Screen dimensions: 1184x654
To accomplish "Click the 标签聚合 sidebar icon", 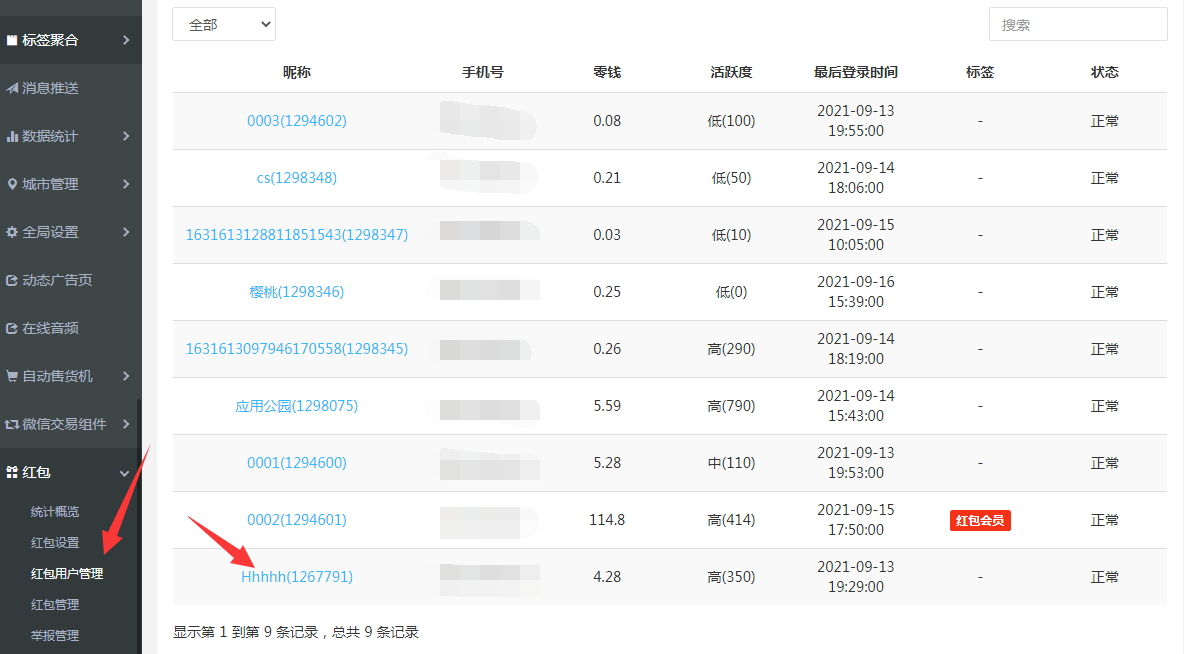I will (12, 41).
